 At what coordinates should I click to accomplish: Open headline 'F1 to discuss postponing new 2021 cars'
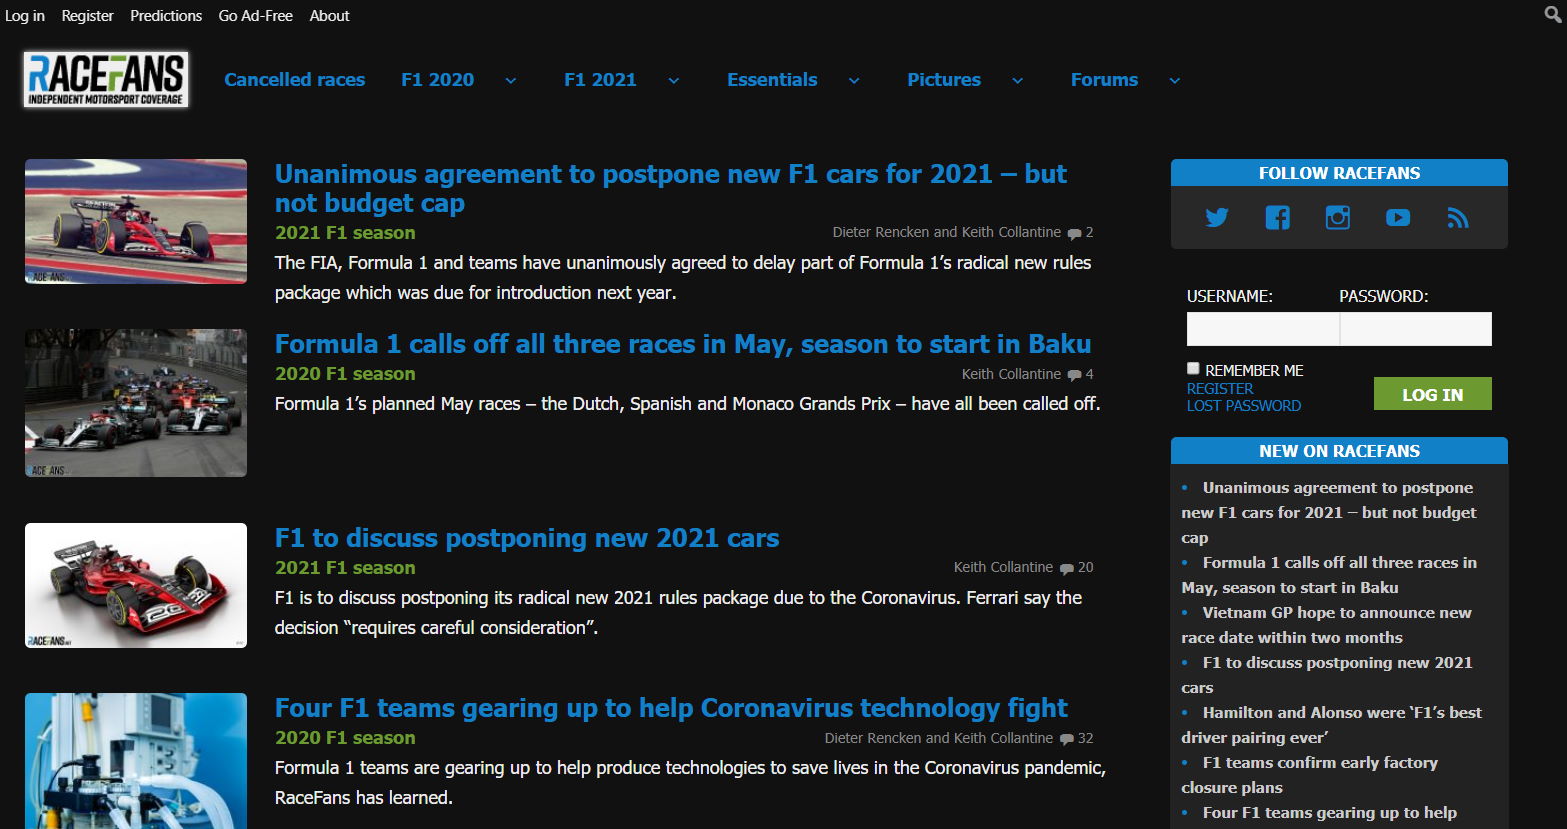click(527, 538)
